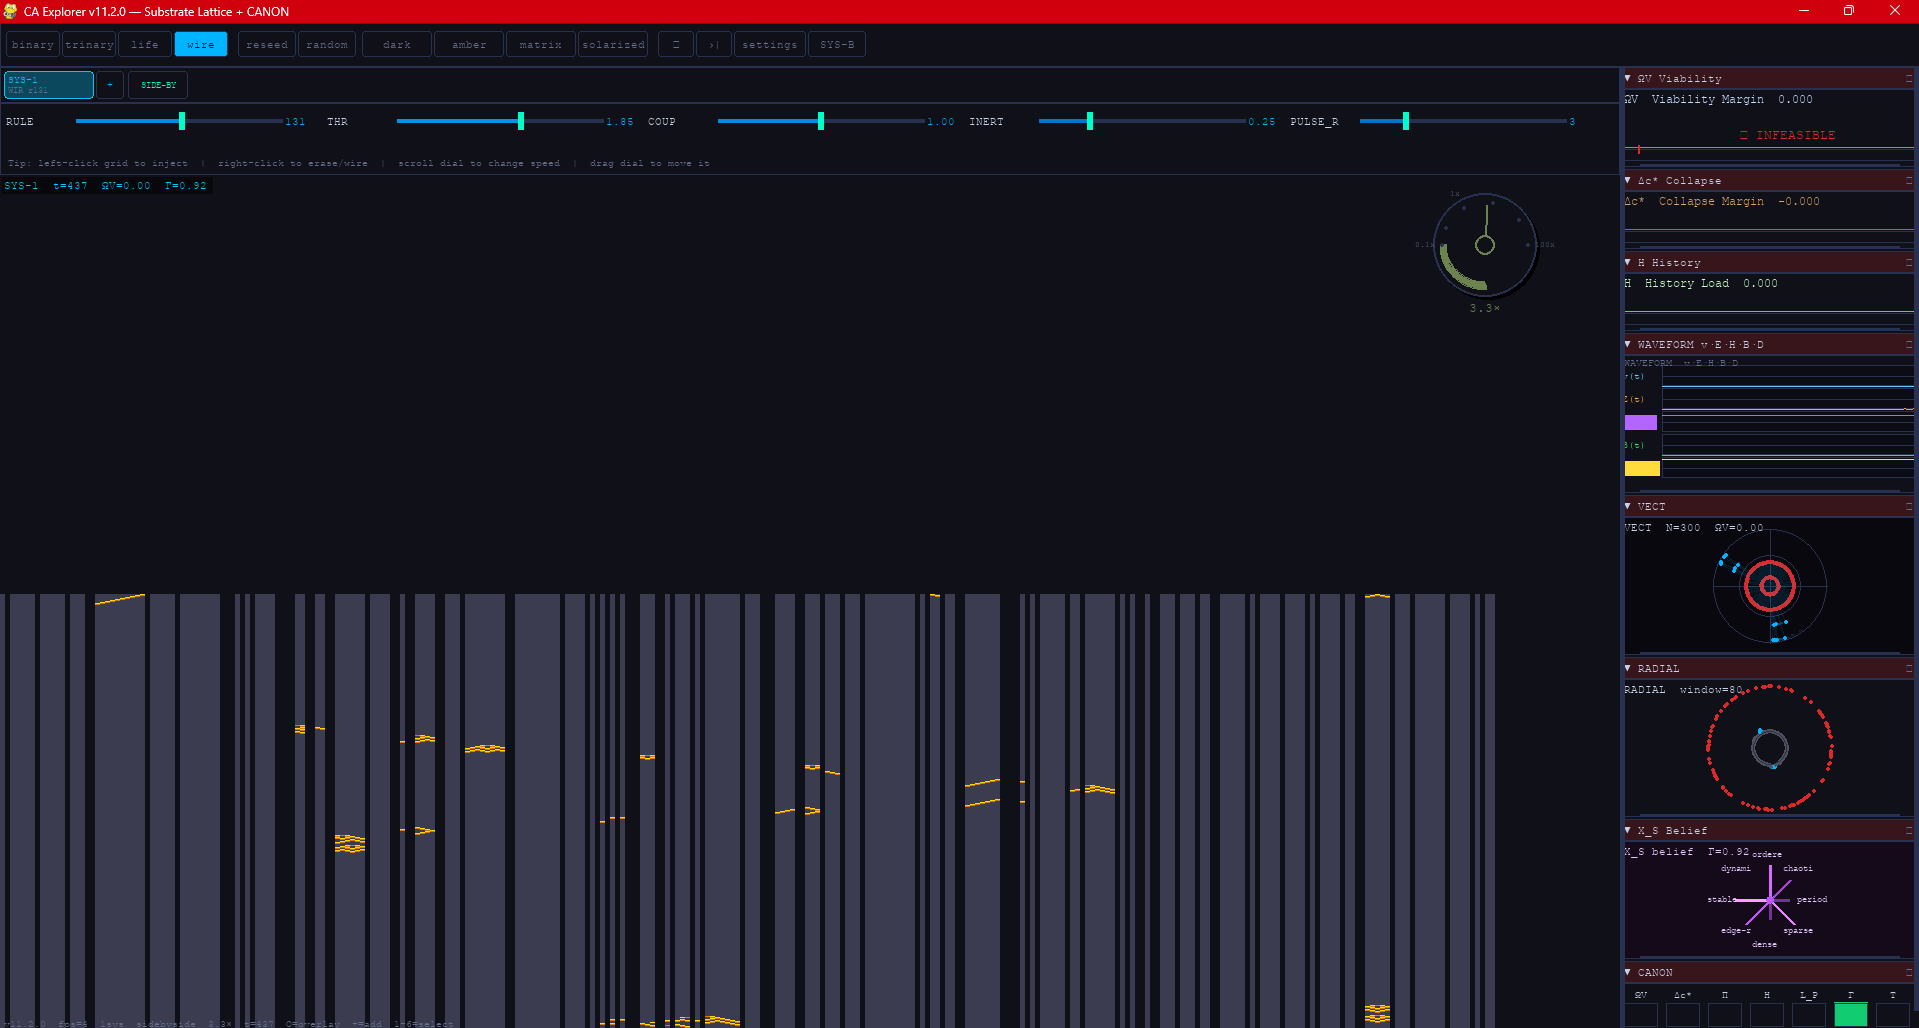1919x1028 pixels.
Task: Click the yellow waveform channel swatch
Action: click(x=1642, y=468)
